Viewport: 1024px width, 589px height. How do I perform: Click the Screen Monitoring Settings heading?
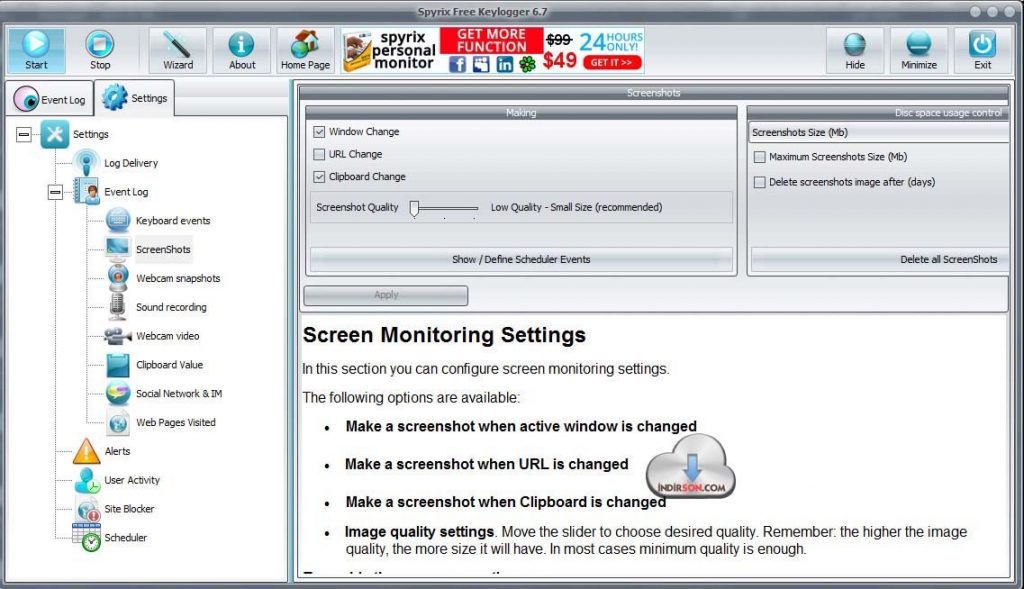444,335
